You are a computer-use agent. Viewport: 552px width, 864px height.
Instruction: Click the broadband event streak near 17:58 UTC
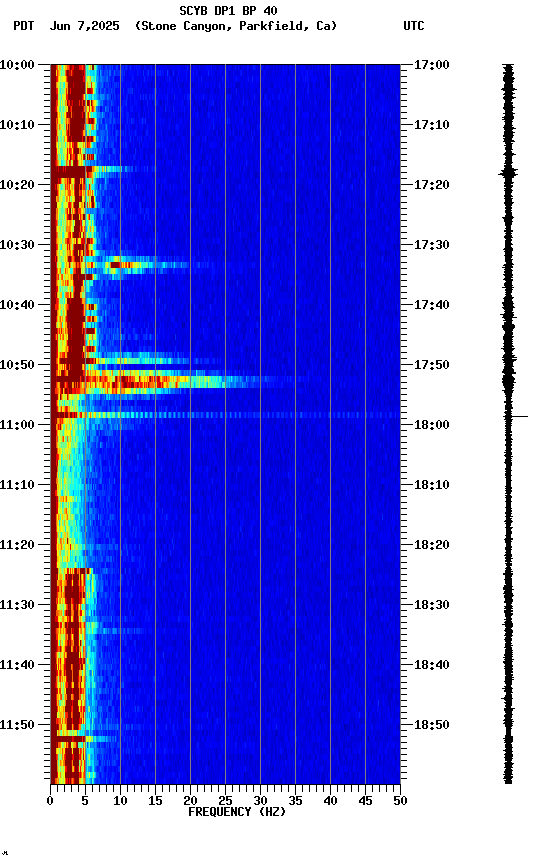225,415
